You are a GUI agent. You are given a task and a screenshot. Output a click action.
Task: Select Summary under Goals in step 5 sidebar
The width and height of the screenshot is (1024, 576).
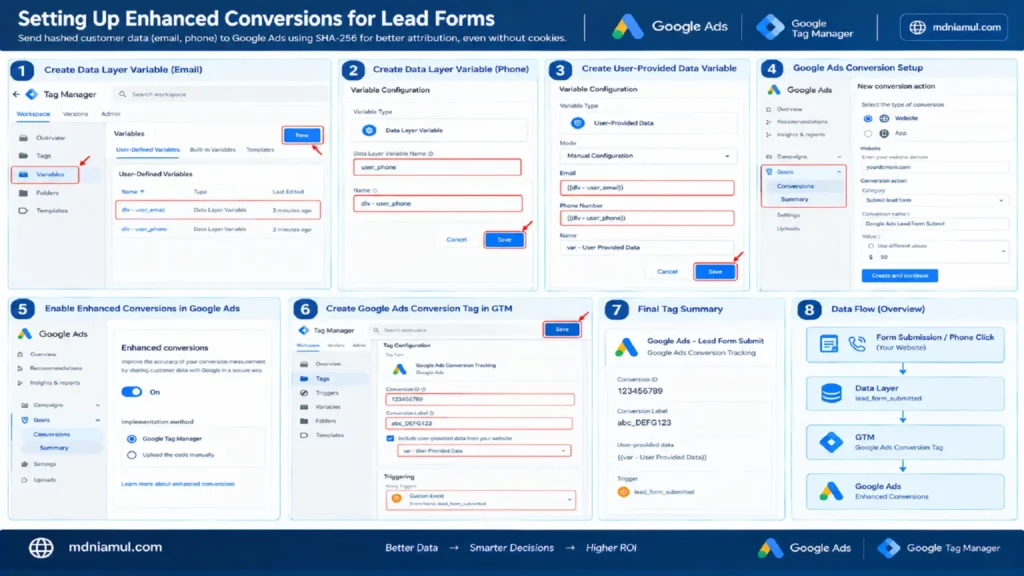(54, 448)
